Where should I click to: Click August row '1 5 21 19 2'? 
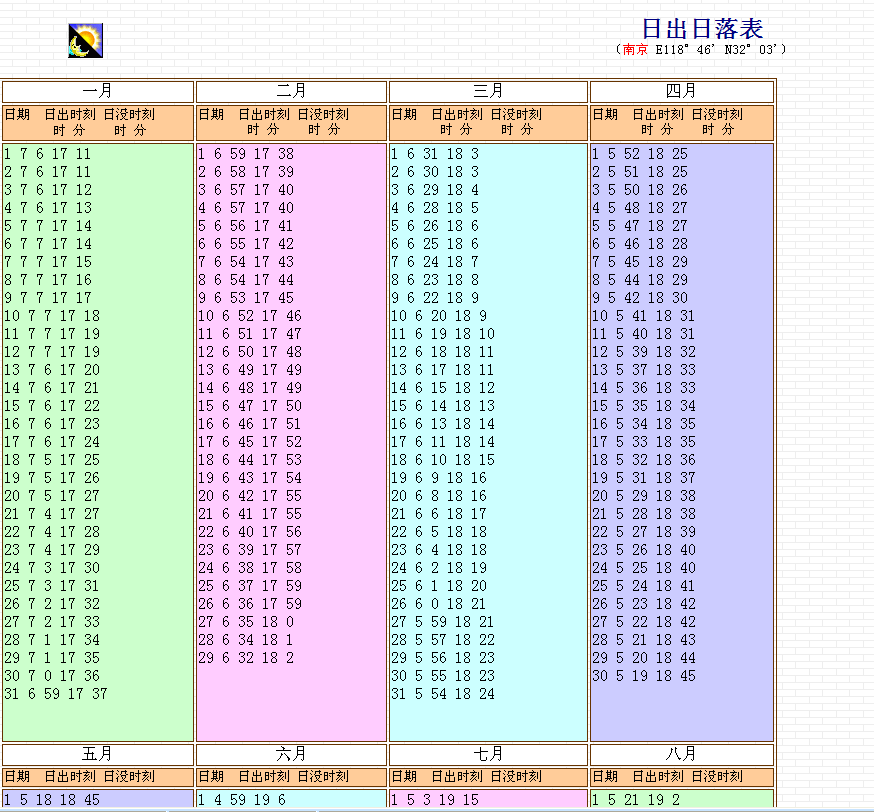point(636,800)
